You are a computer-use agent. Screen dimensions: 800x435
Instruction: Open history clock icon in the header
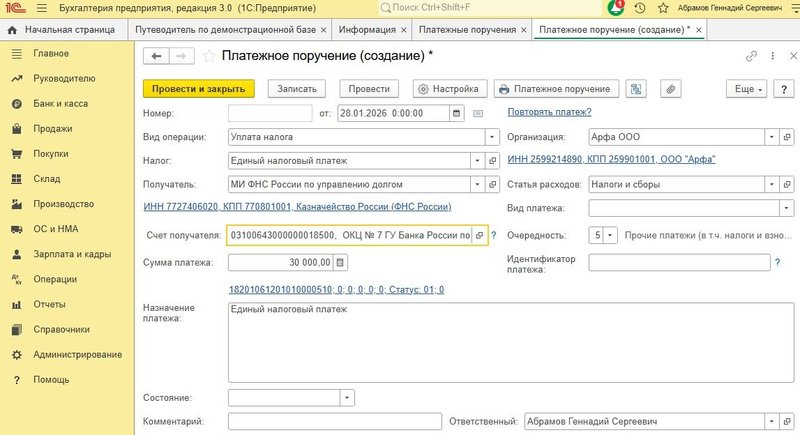[640, 8]
